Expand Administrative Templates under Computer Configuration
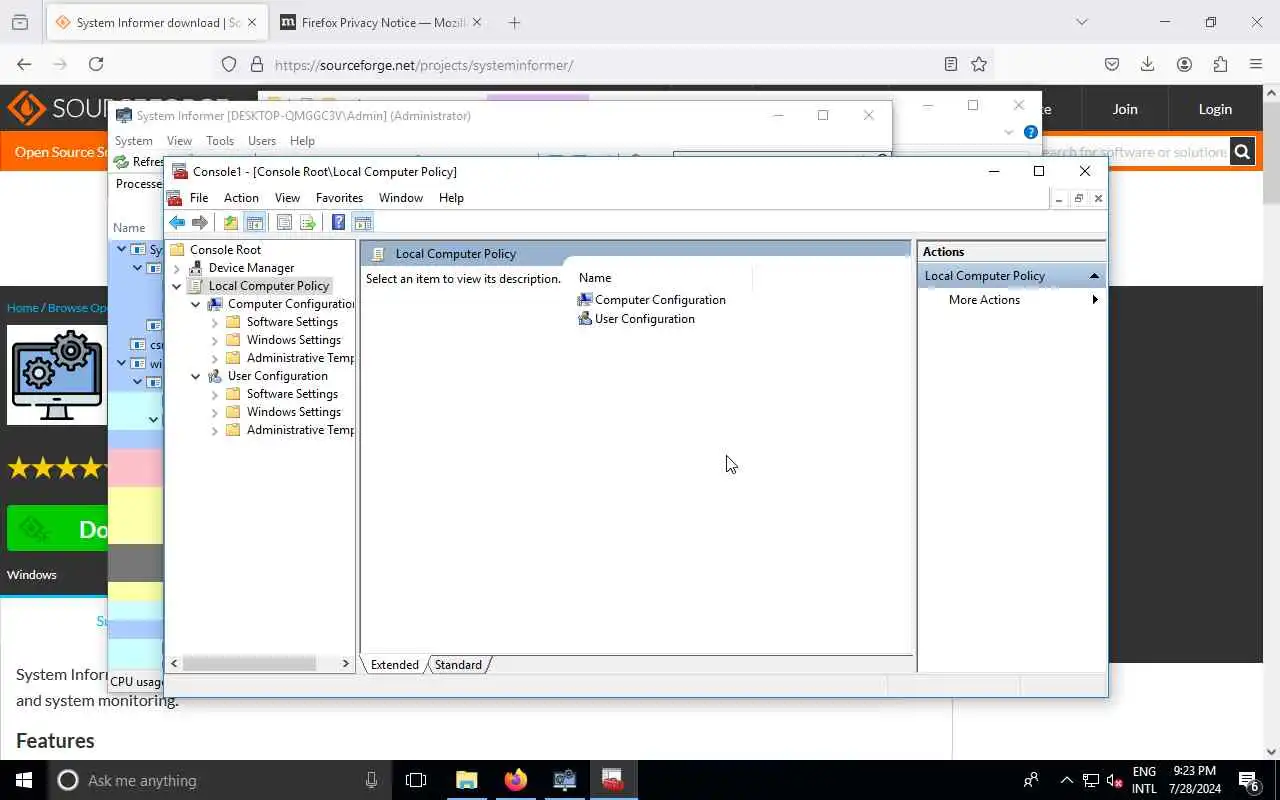This screenshot has height=800, width=1280. (x=215, y=358)
